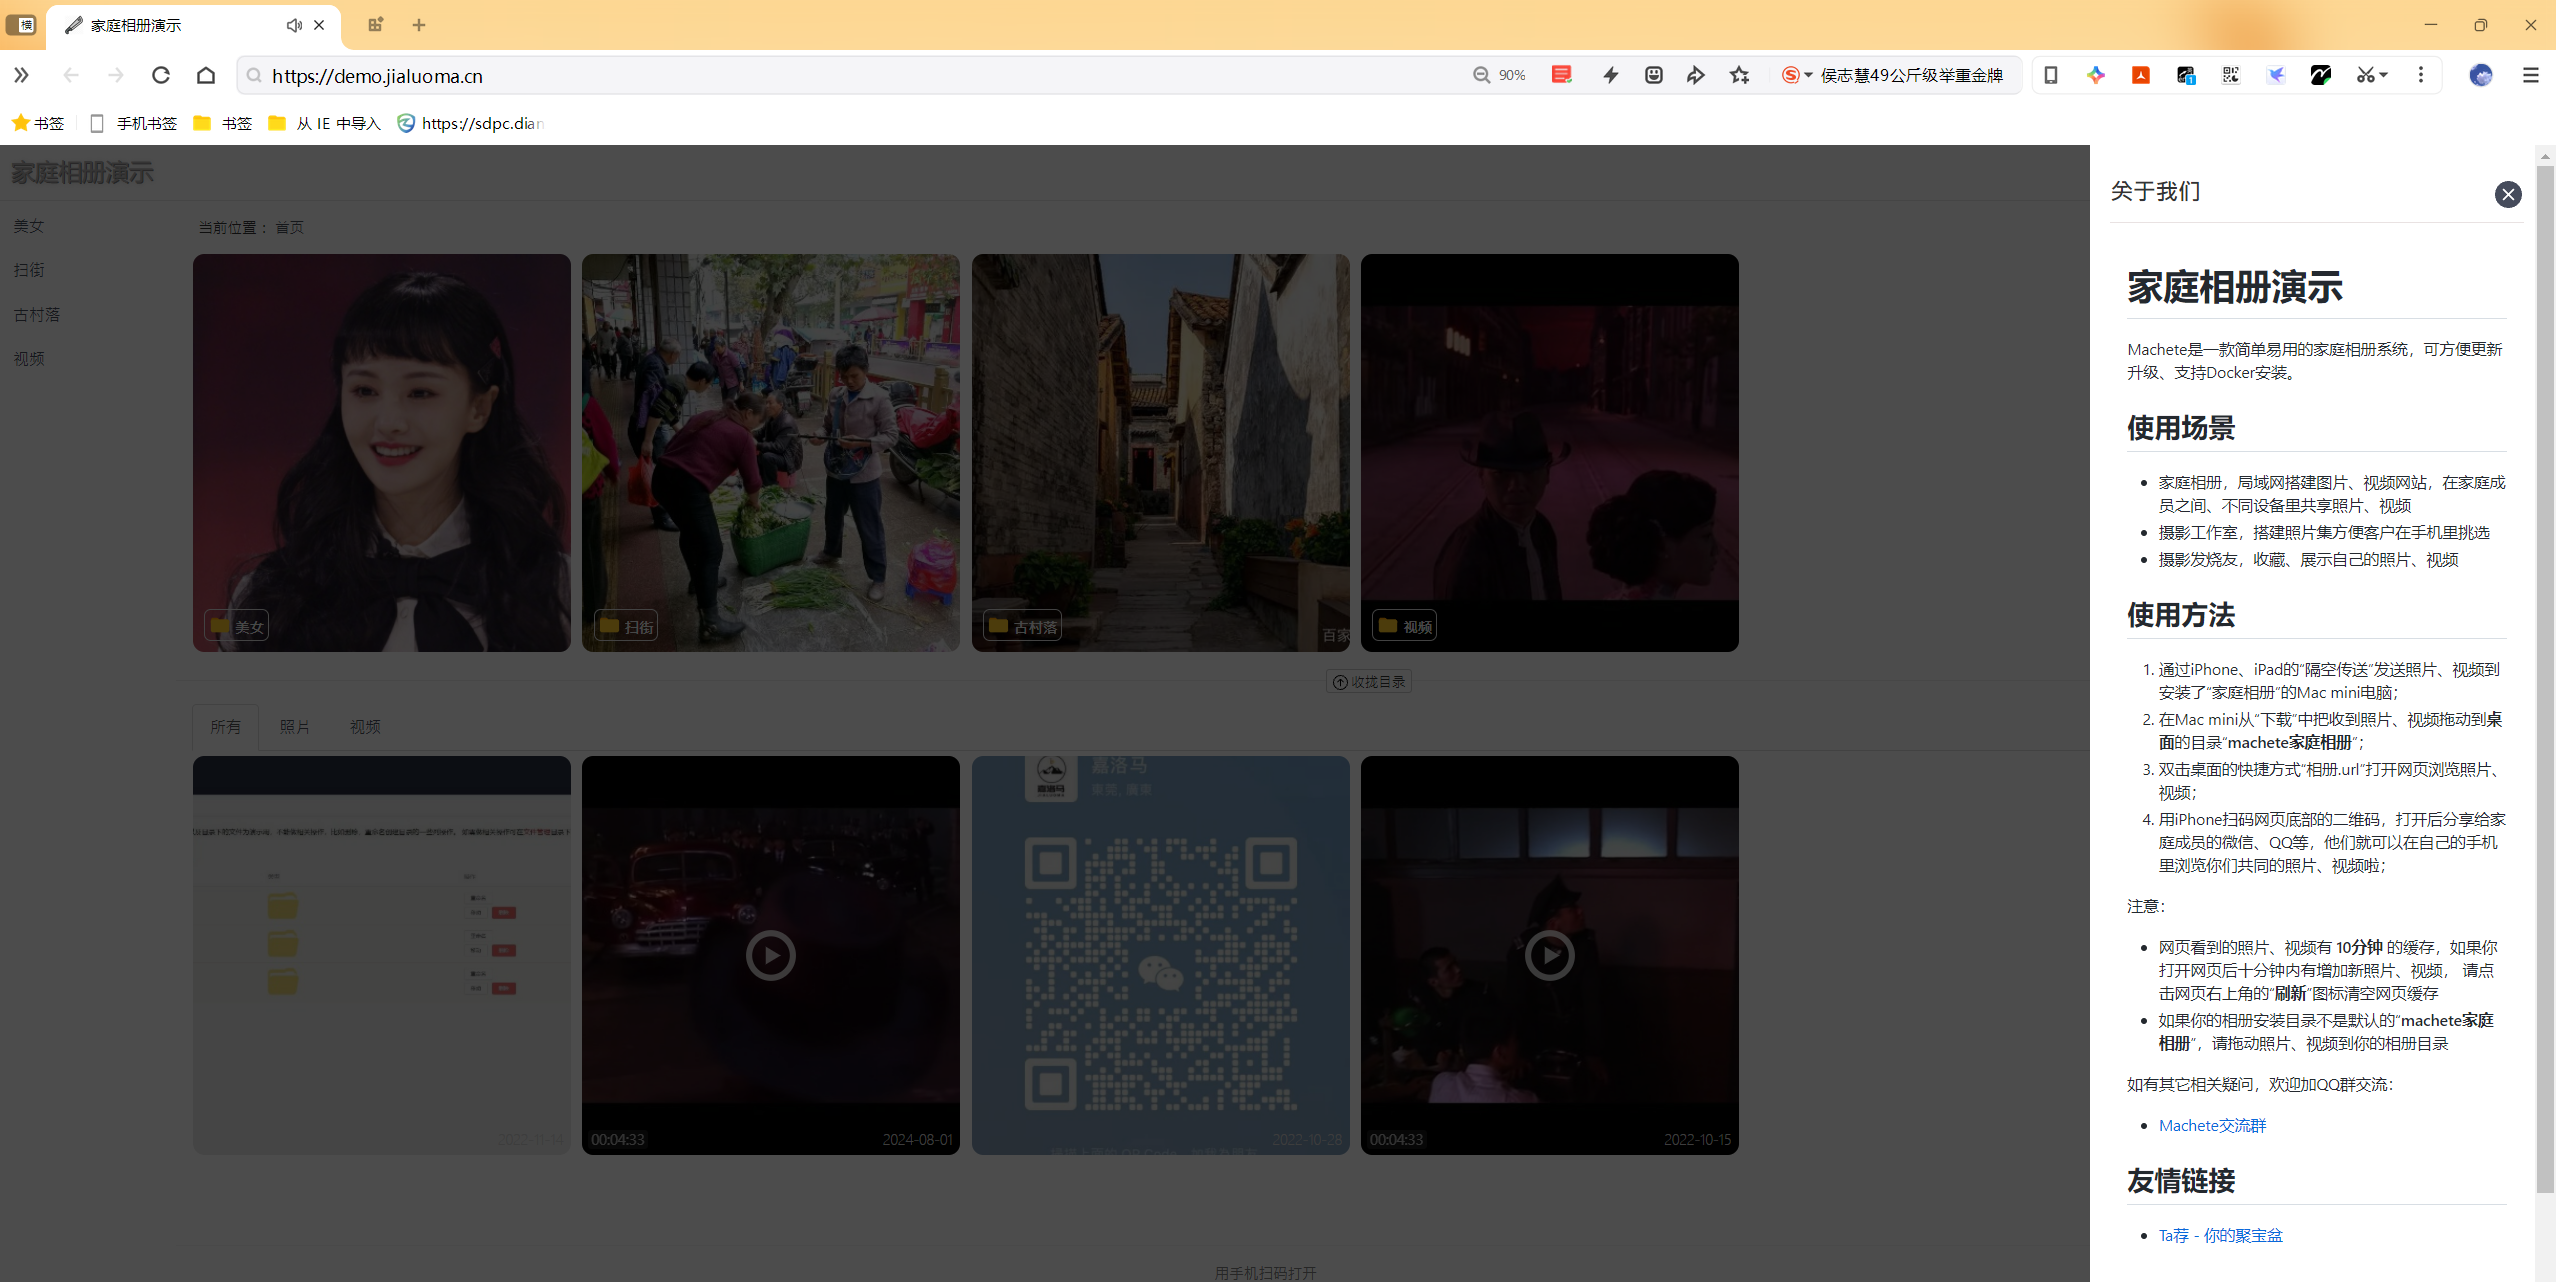Image resolution: width=2556 pixels, height=1282 pixels.
Task: Open the screenshot thumbnail with folders
Action: point(382,955)
